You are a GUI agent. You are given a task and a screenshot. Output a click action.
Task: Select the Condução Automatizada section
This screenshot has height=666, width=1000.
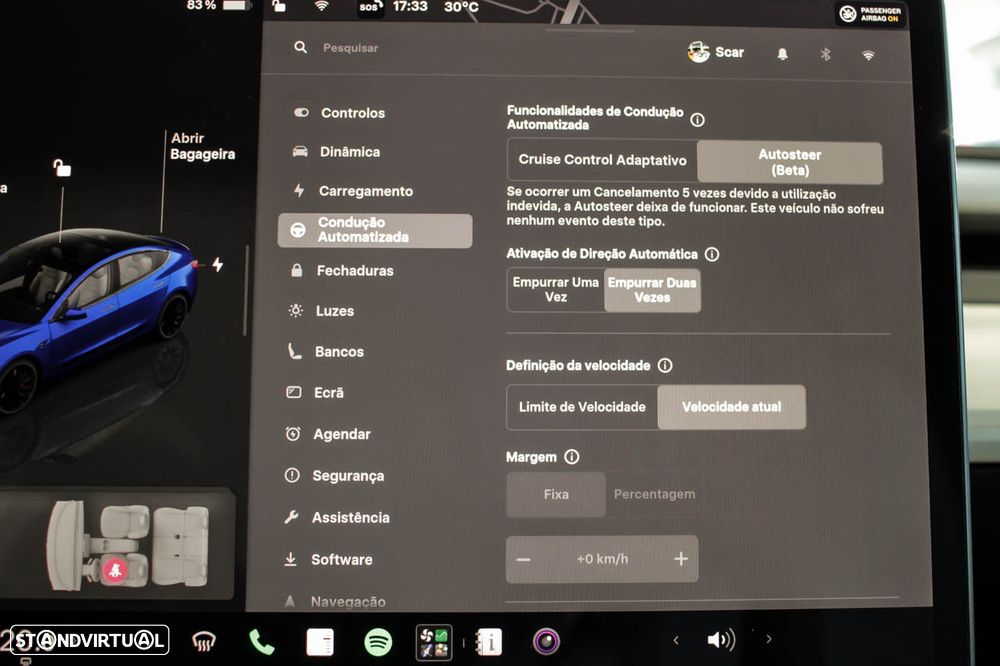tap(375, 230)
